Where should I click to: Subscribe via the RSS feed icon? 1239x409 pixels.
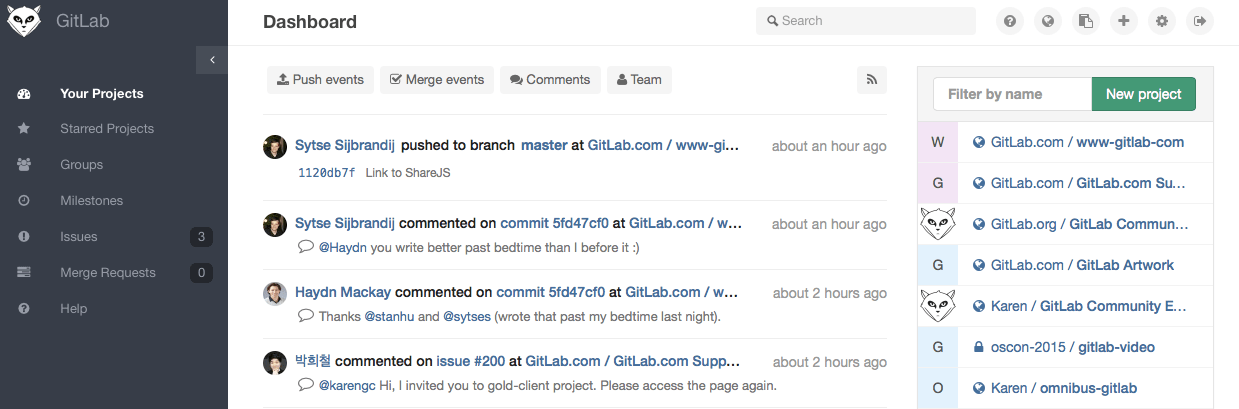[x=872, y=80]
